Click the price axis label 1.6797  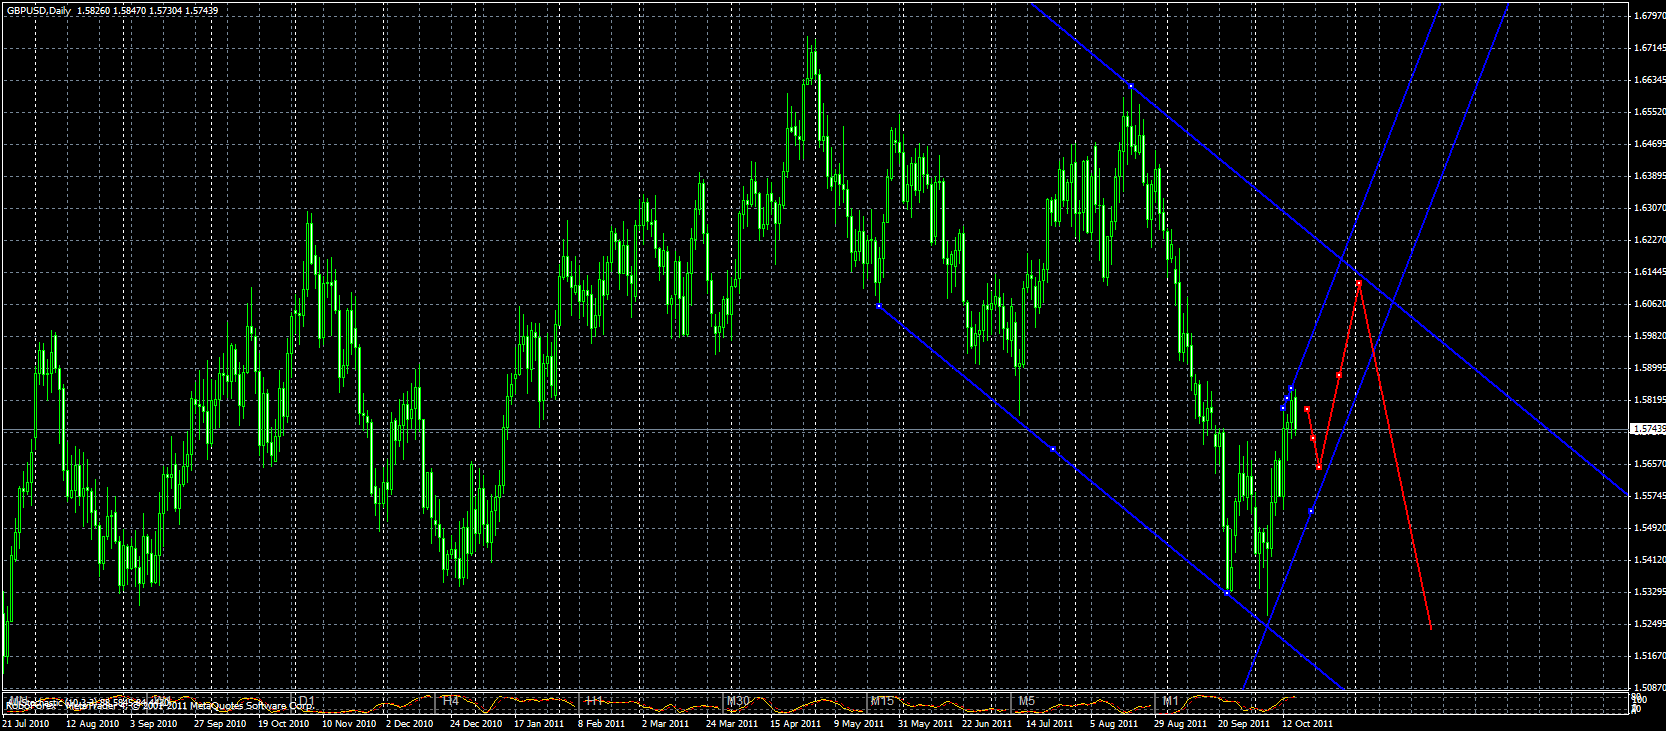pos(1650,16)
